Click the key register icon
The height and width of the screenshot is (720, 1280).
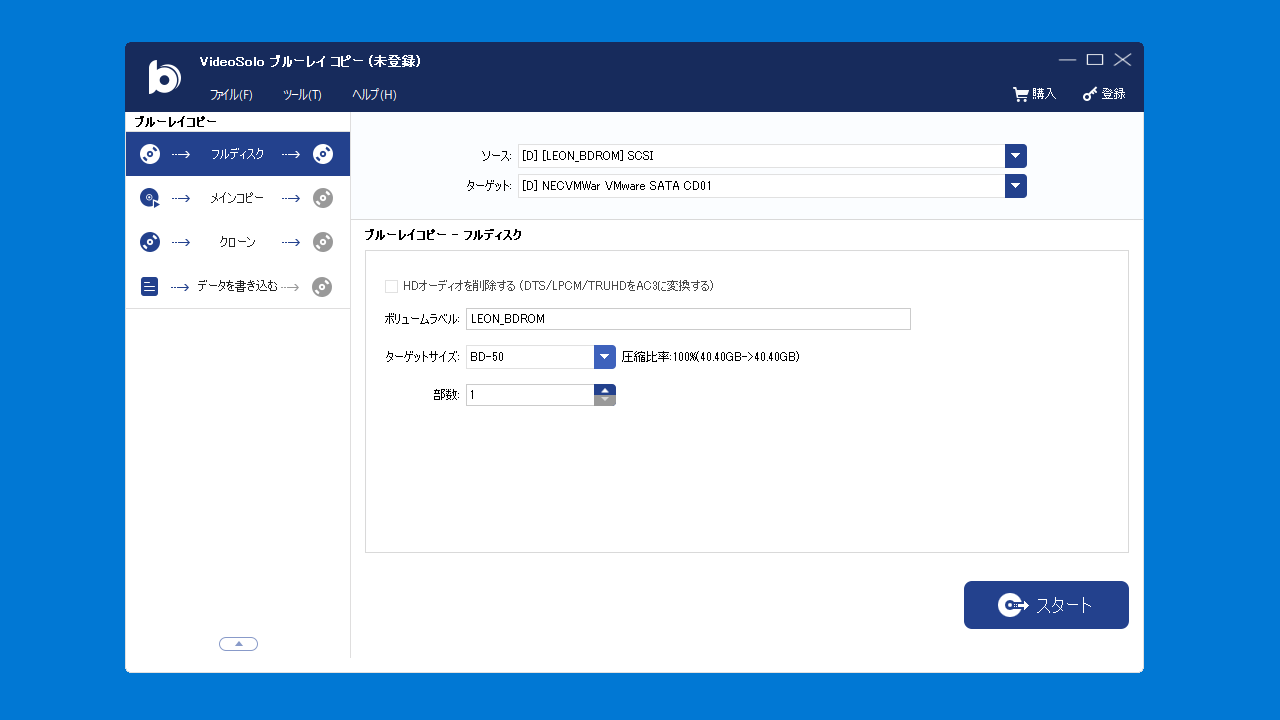[x=1090, y=94]
